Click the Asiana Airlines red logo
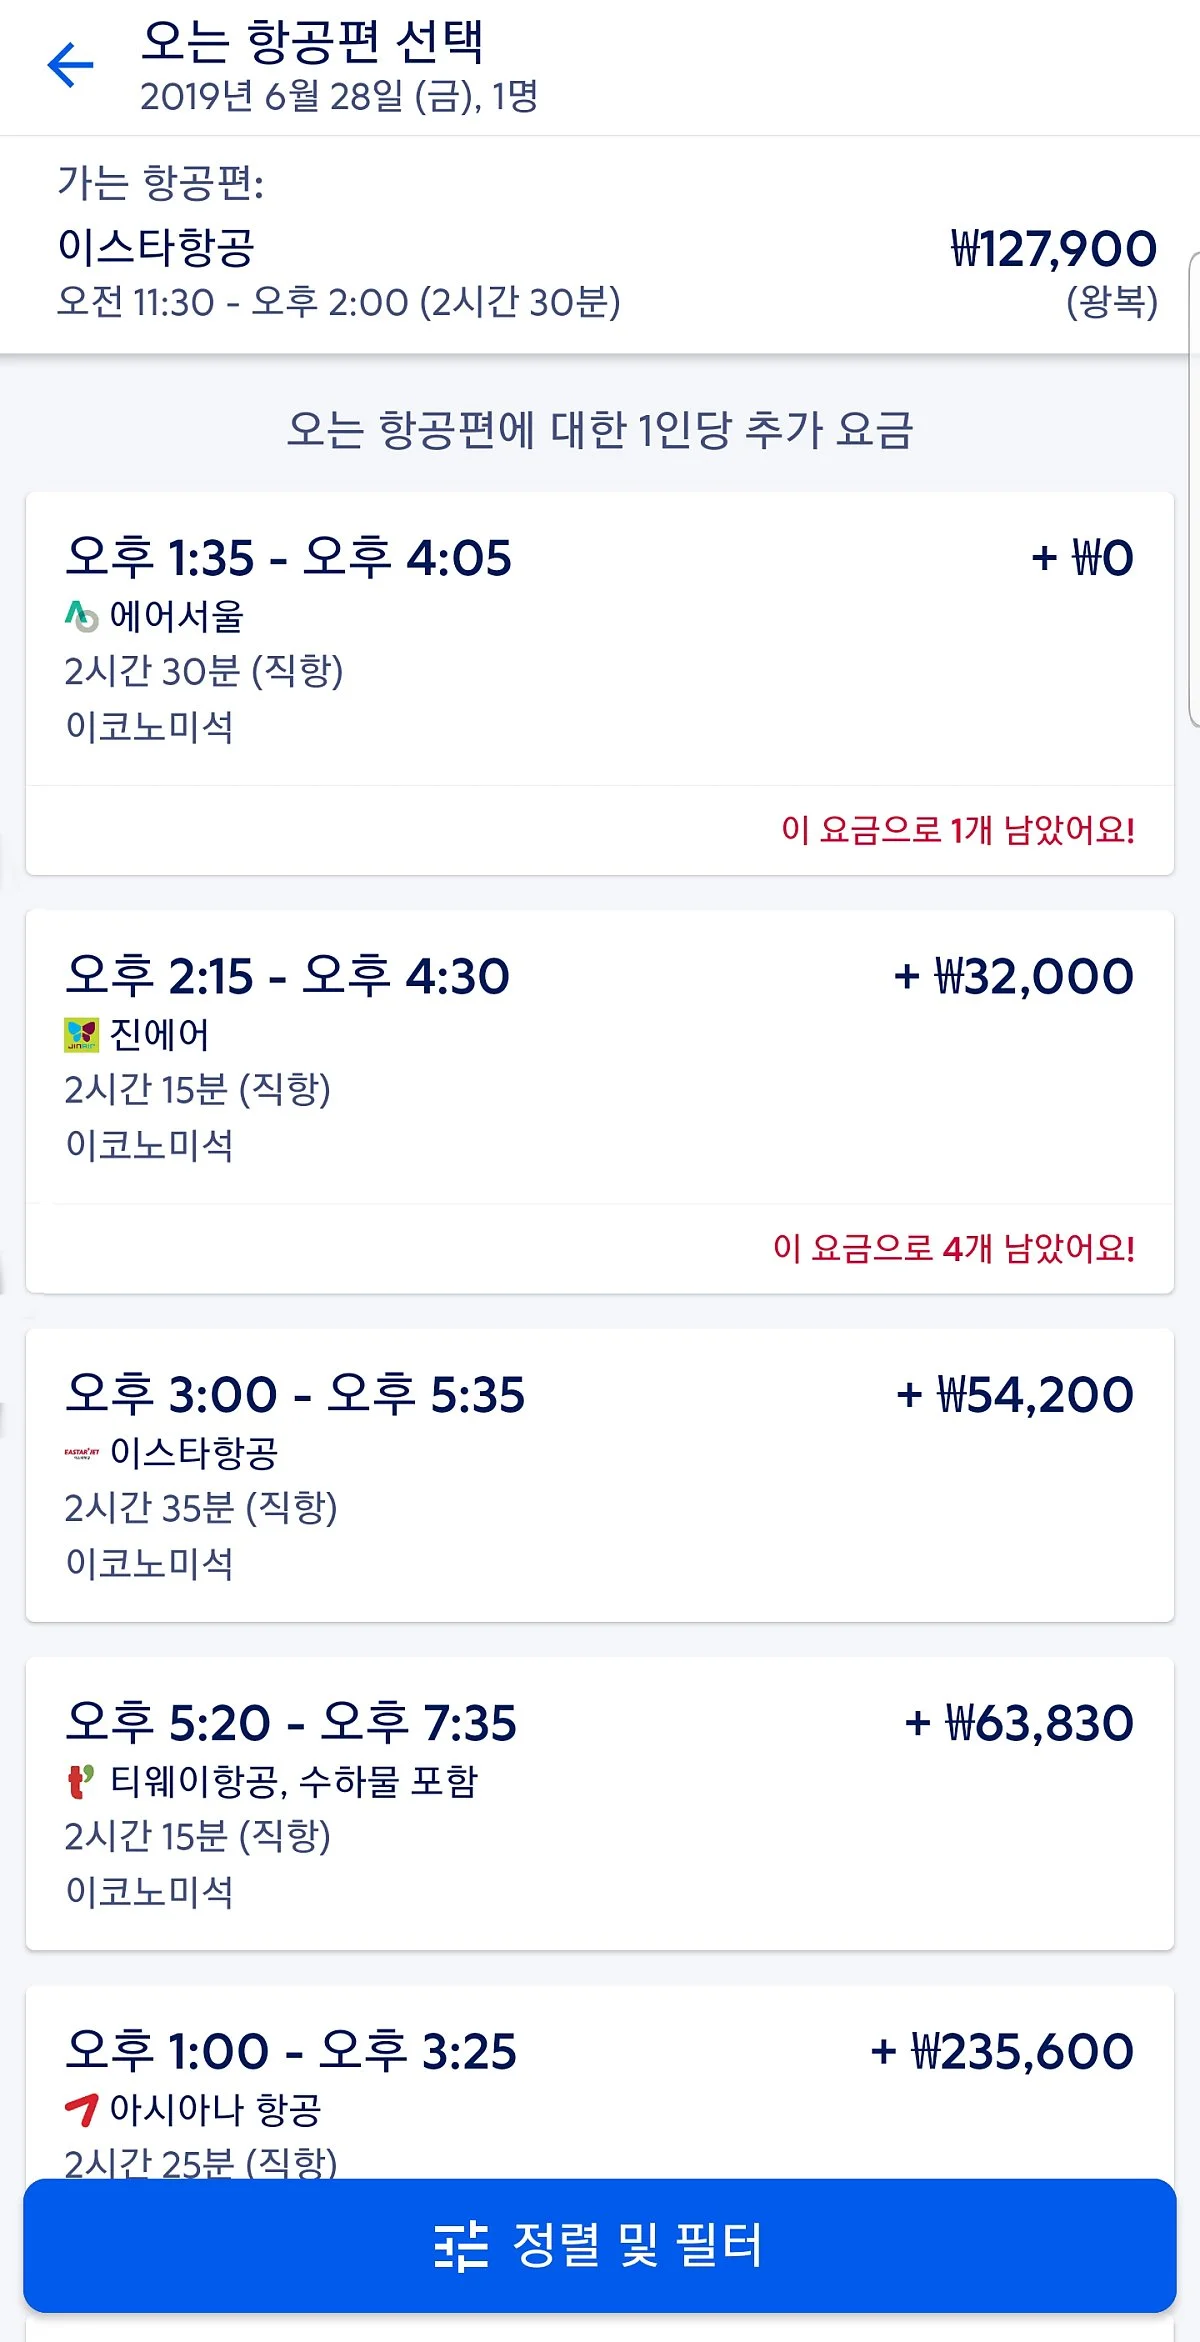 click(81, 2109)
